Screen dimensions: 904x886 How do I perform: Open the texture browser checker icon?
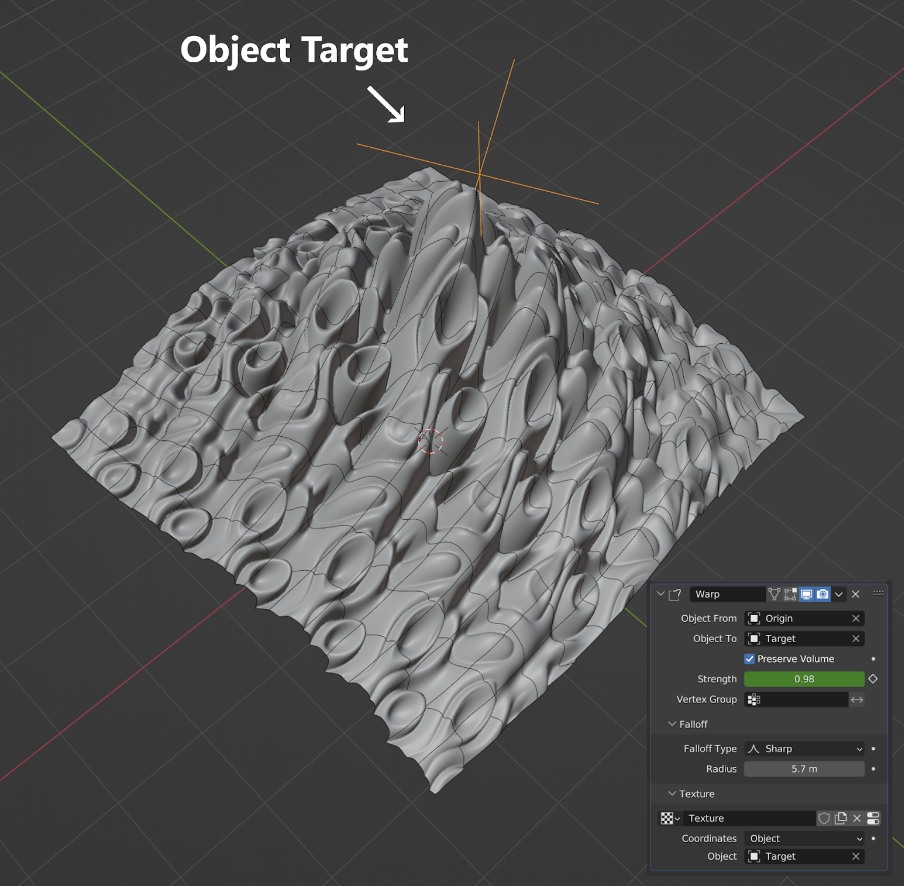666,818
